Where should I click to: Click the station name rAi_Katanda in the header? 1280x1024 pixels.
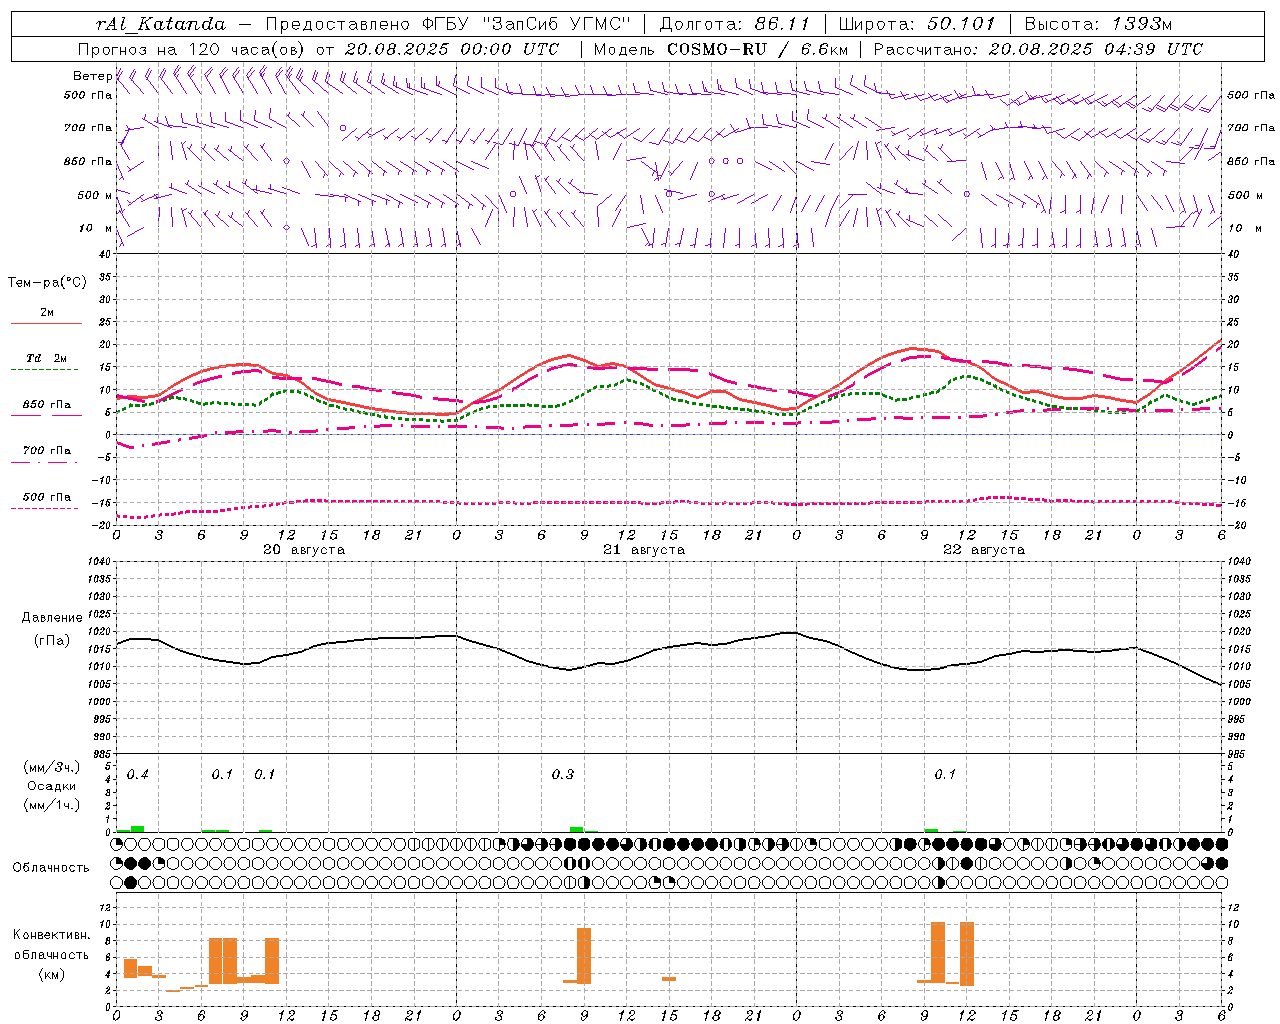[x=161, y=24]
